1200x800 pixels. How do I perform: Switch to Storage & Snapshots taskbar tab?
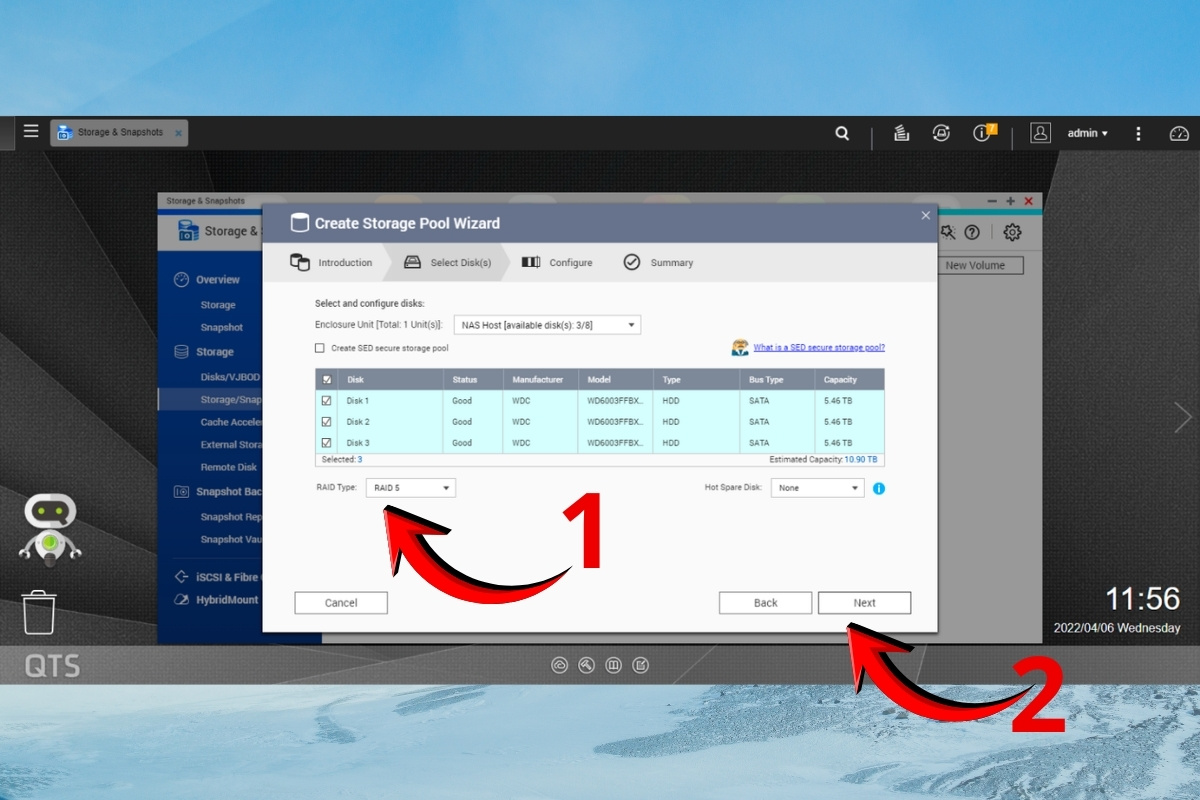point(119,133)
